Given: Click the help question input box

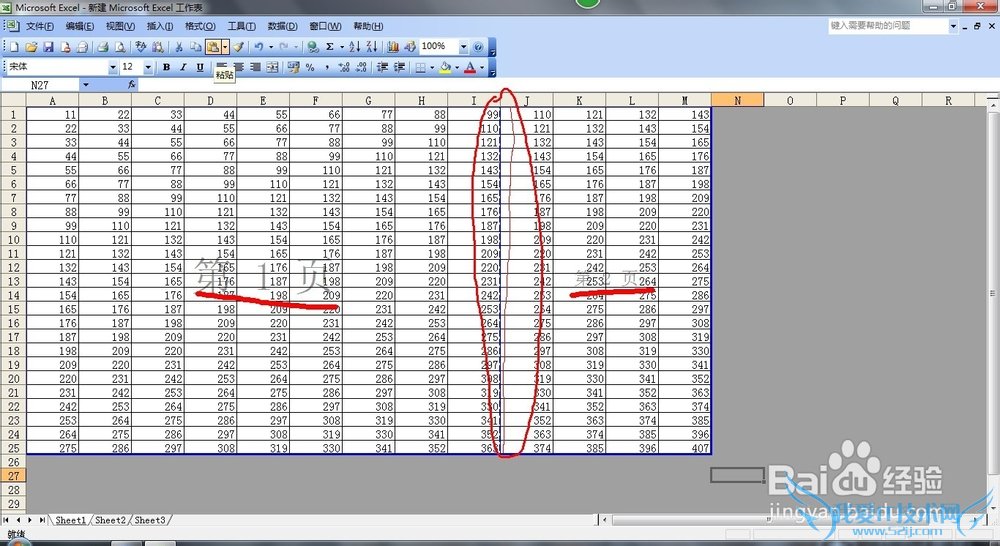Looking at the screenshot, I should pos(886,26).
